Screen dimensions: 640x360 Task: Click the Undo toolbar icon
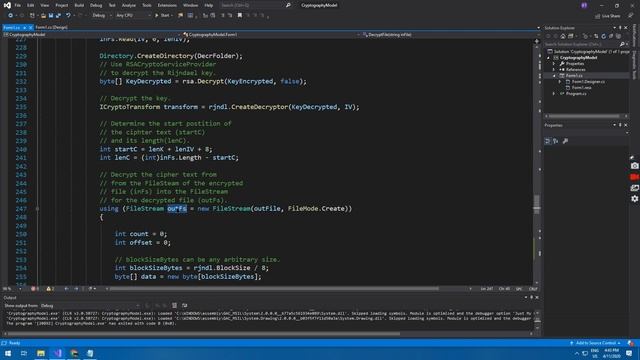[68, 16]
